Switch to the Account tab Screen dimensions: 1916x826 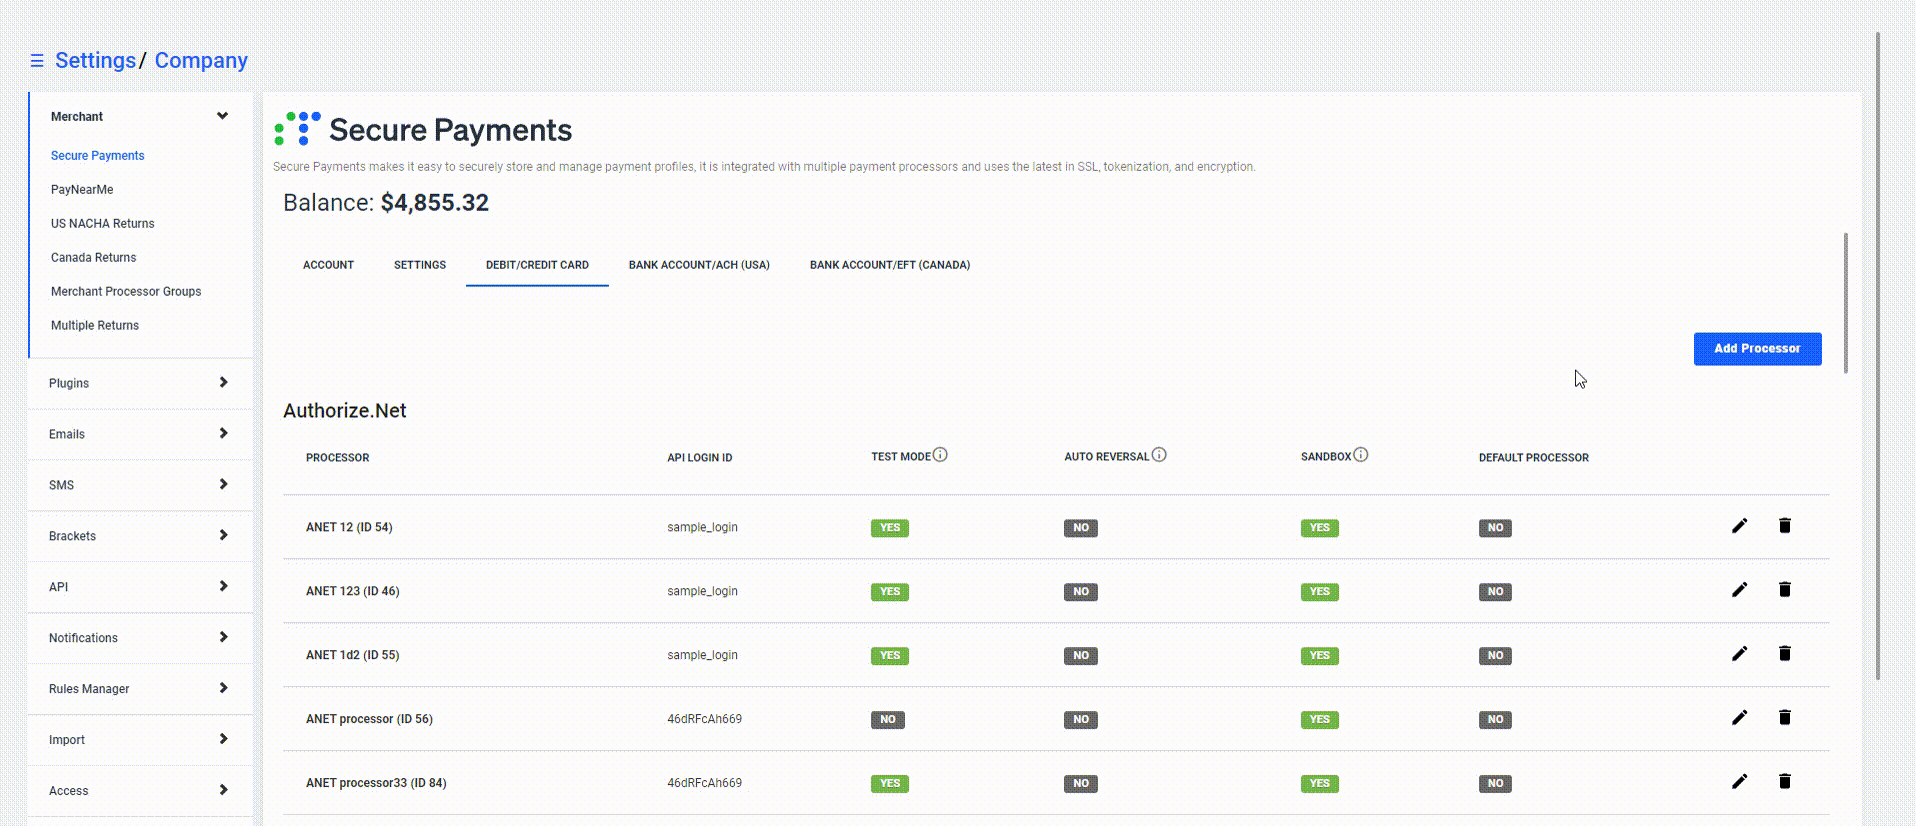coord(328,265)
